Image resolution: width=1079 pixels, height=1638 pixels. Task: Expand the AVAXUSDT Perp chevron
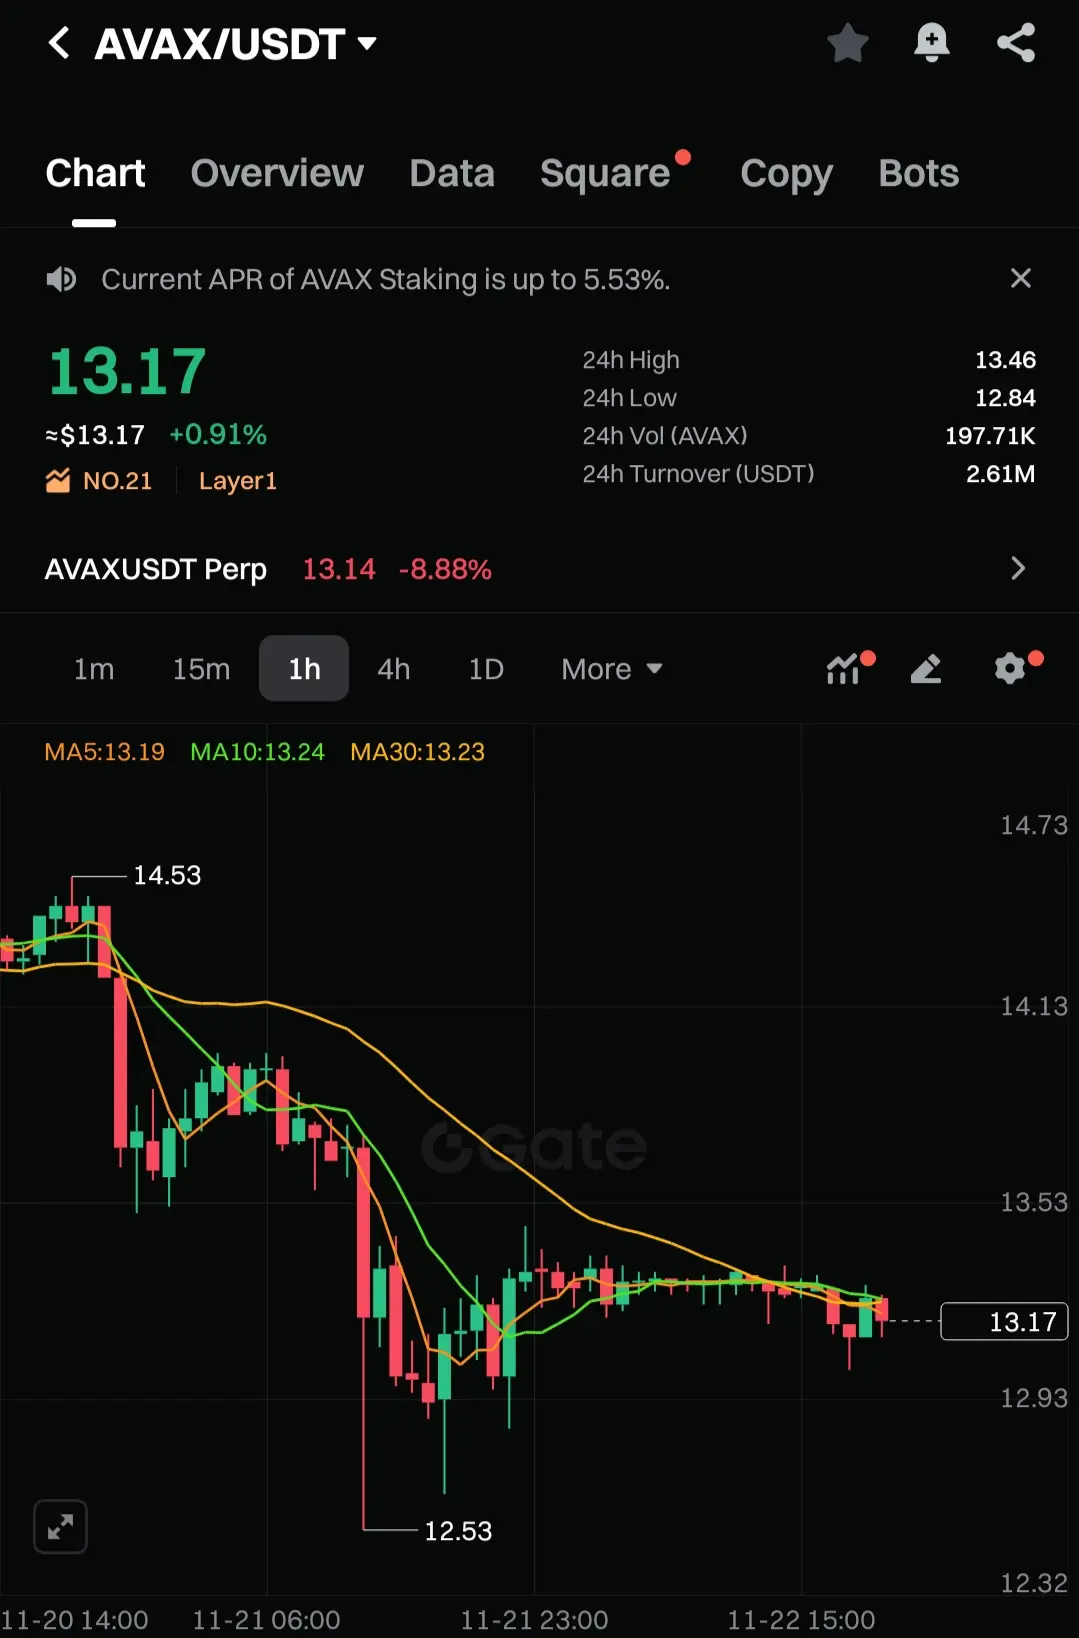pyautogui.click(x=1018, y=568)
